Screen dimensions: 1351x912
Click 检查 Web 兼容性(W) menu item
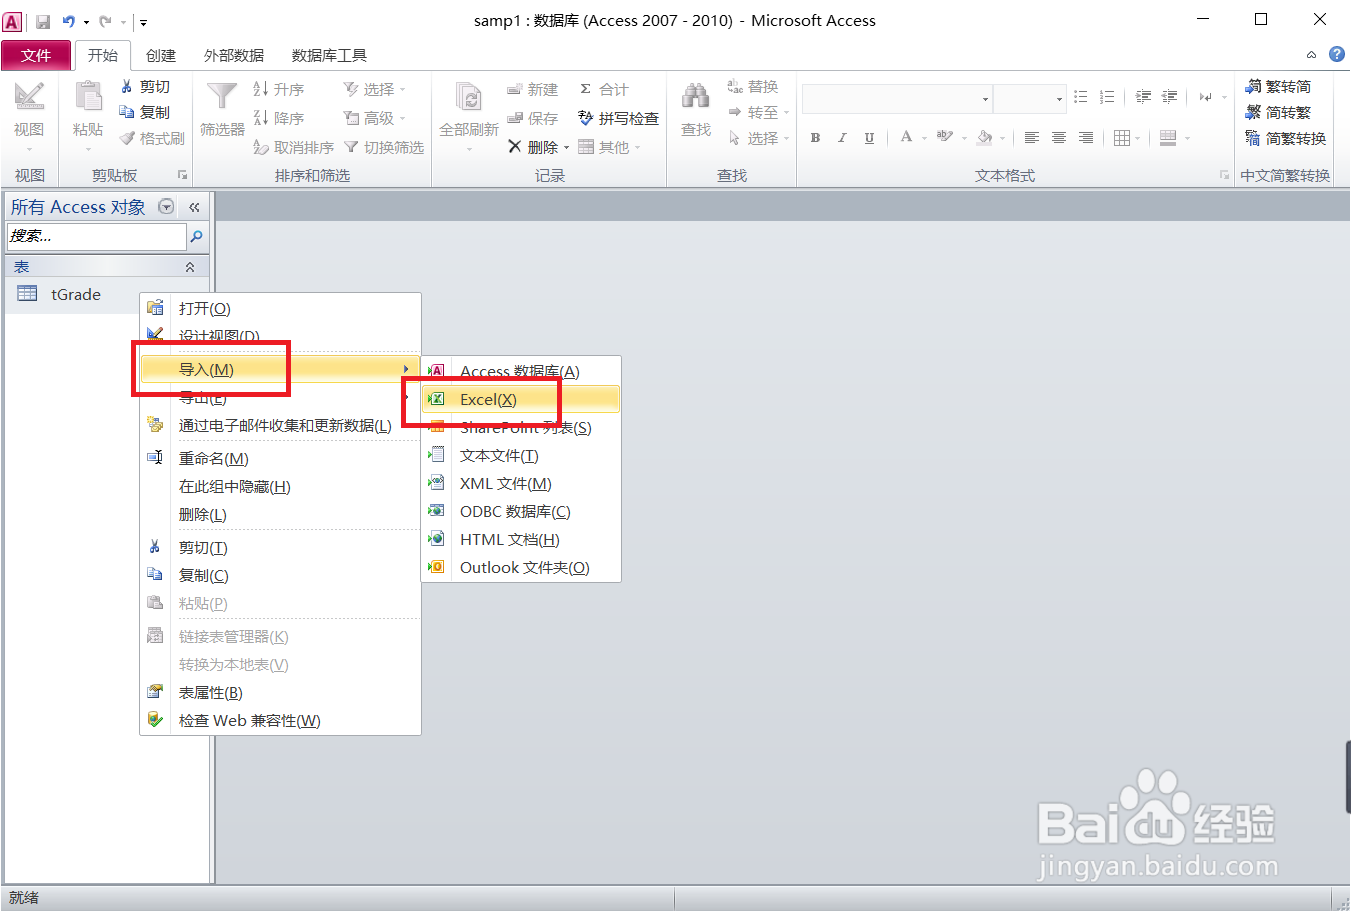click(x=280, y=720)
